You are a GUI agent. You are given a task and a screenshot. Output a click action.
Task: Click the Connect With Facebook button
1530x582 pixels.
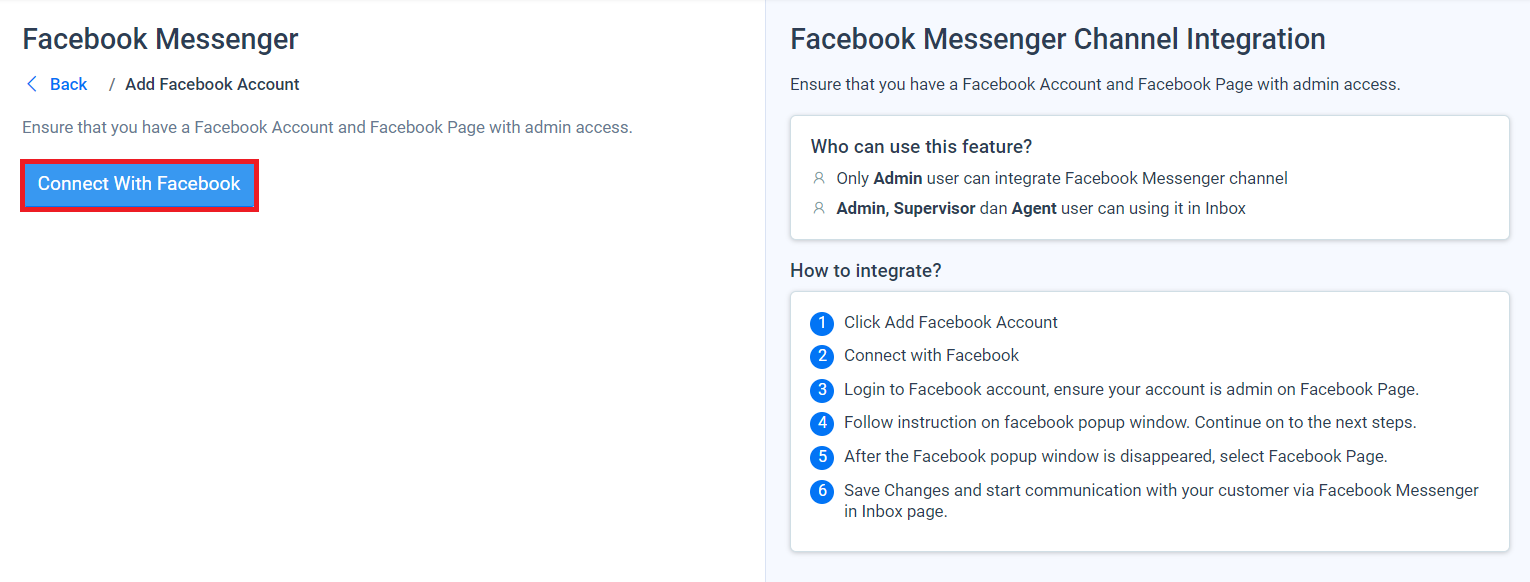[139, 184]
